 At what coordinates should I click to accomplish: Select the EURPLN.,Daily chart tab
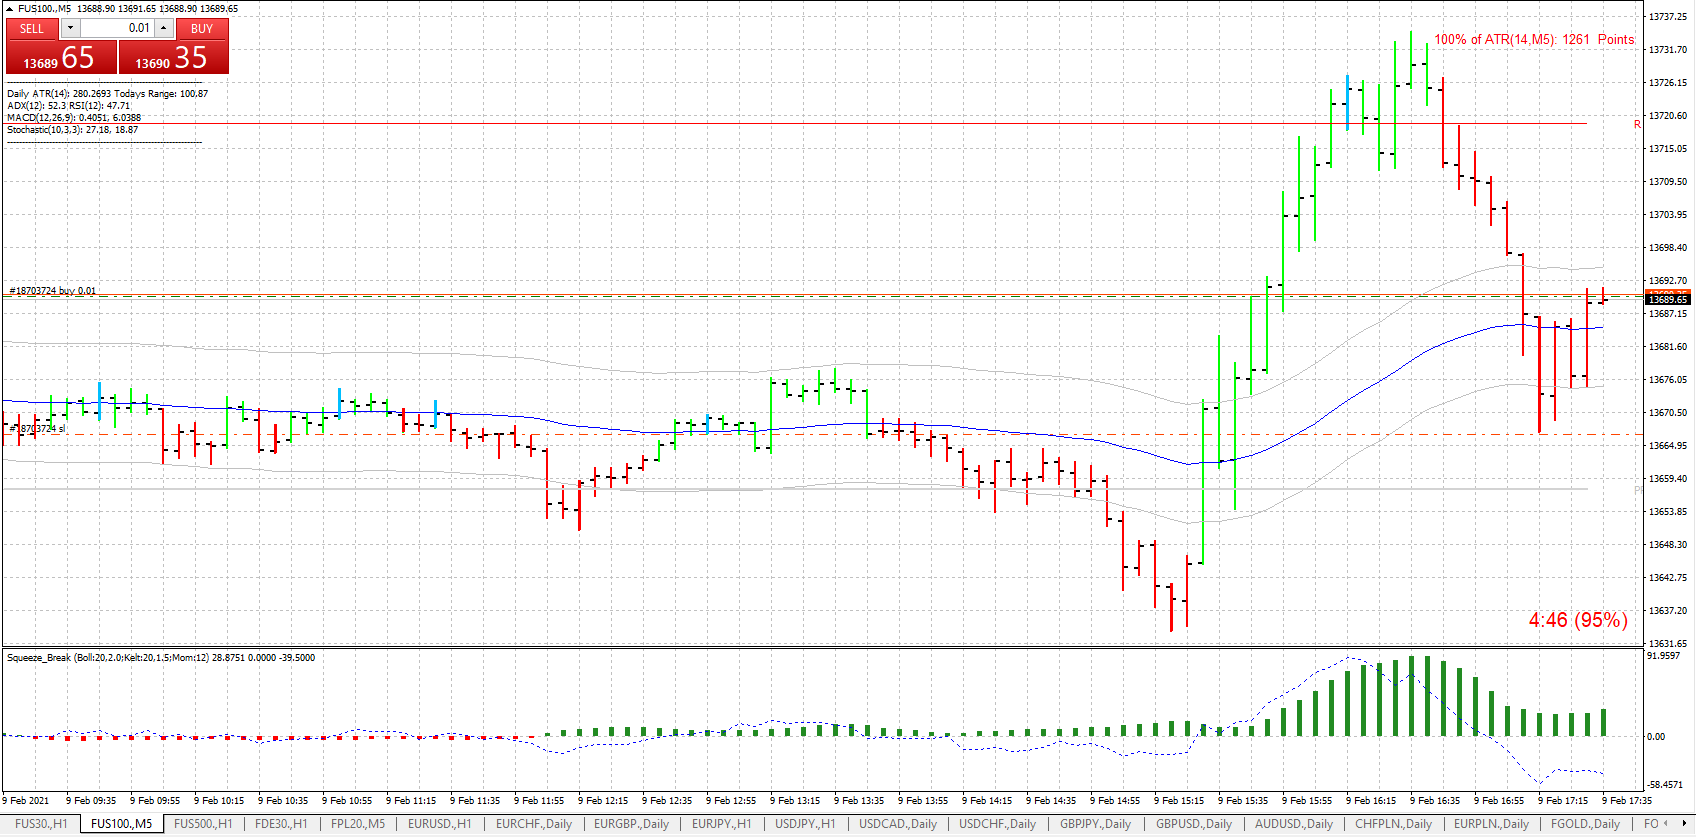[x=1491, y=824]
